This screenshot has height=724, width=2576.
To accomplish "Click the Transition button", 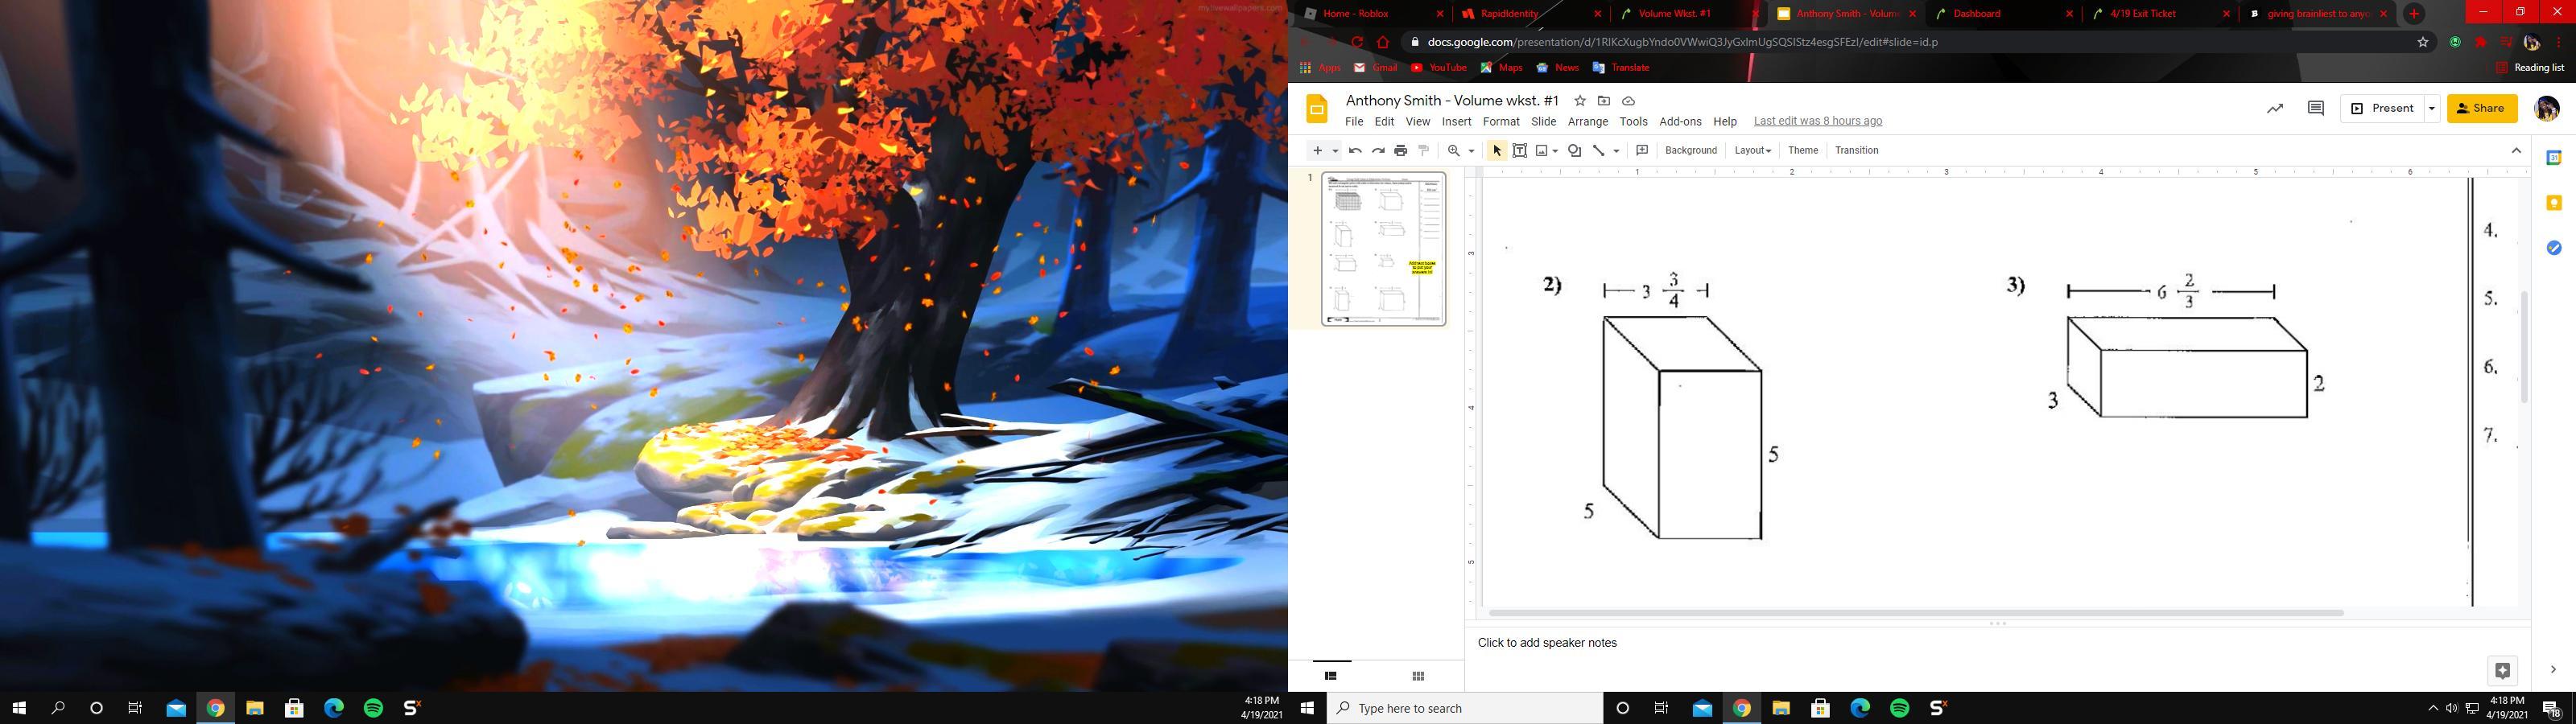I will click(x=1857, y=150).
